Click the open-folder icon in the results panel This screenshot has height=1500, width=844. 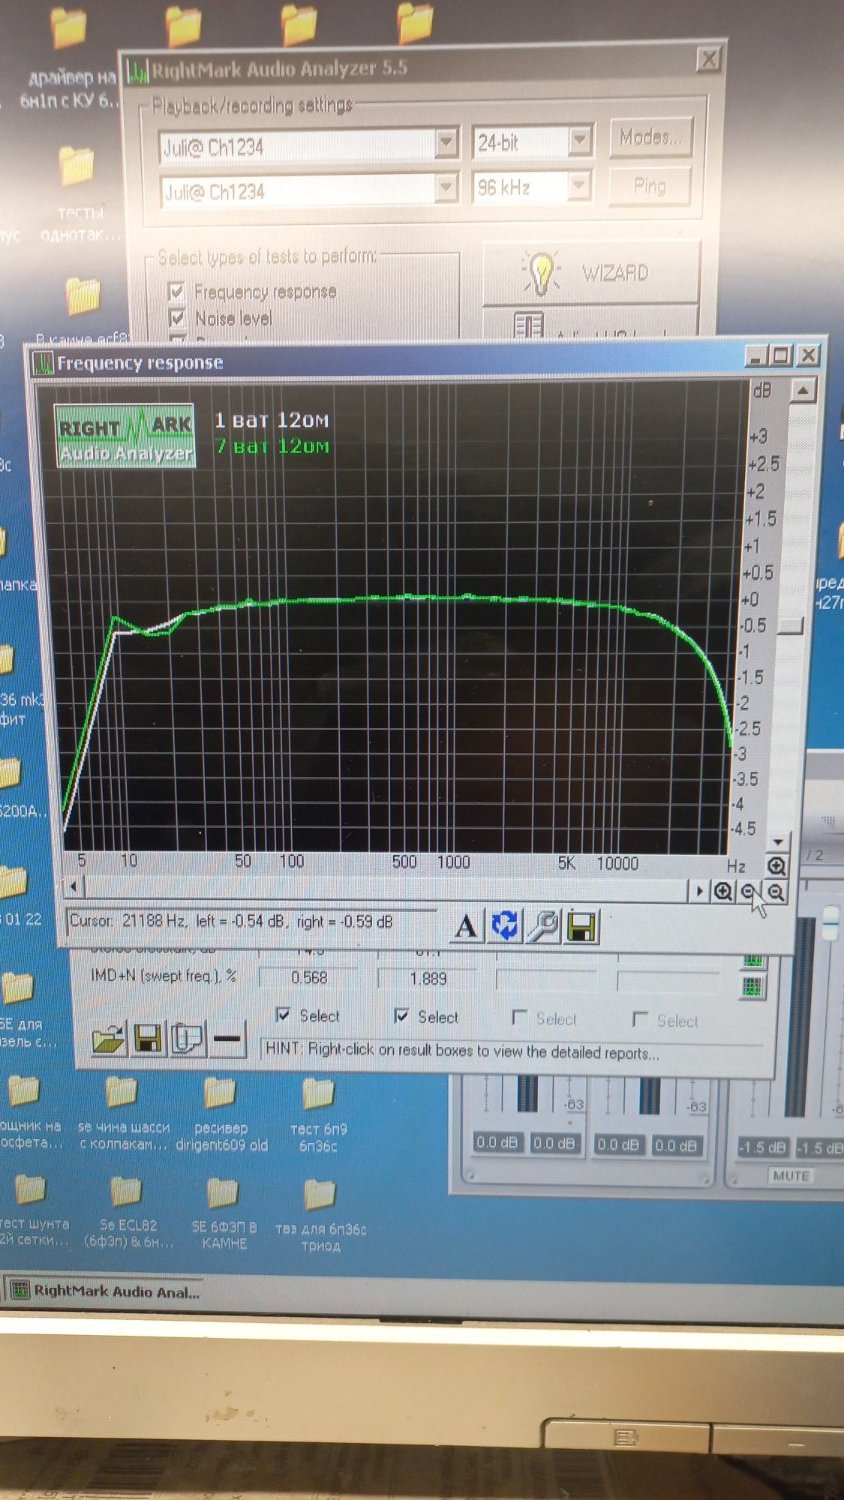(x=108, y=1039)
